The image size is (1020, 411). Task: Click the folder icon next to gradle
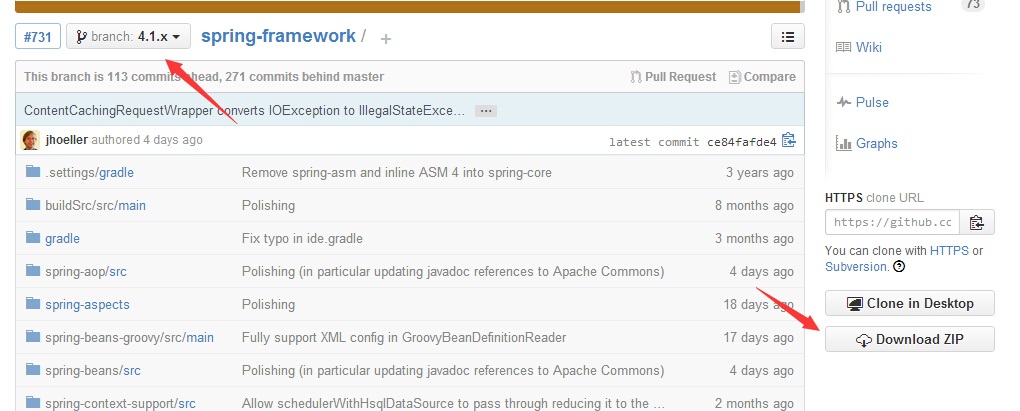click(33, 237)
